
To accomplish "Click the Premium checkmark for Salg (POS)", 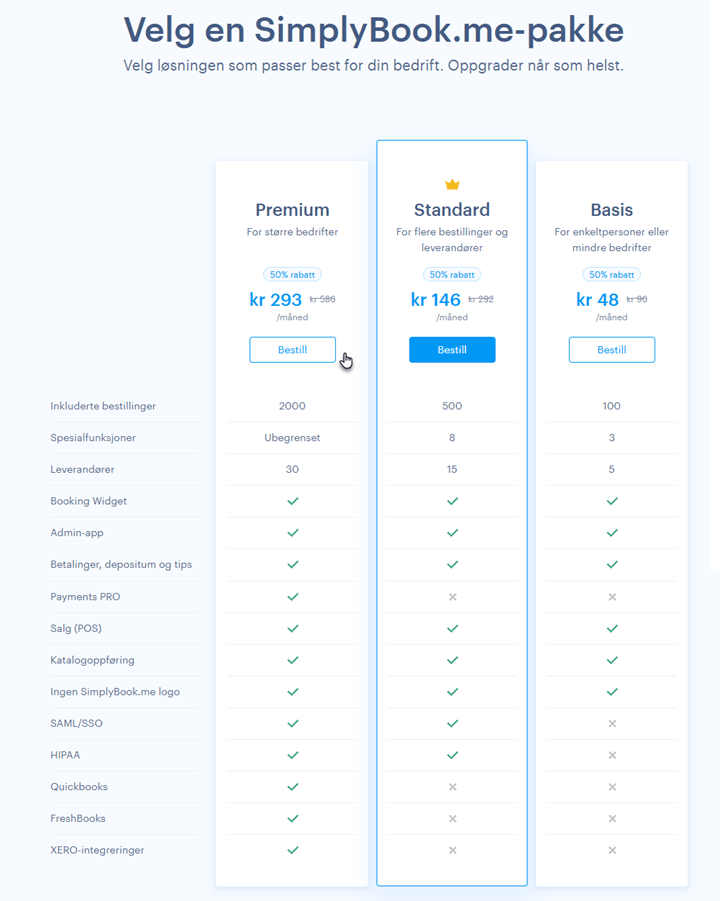I will point(293,628).
